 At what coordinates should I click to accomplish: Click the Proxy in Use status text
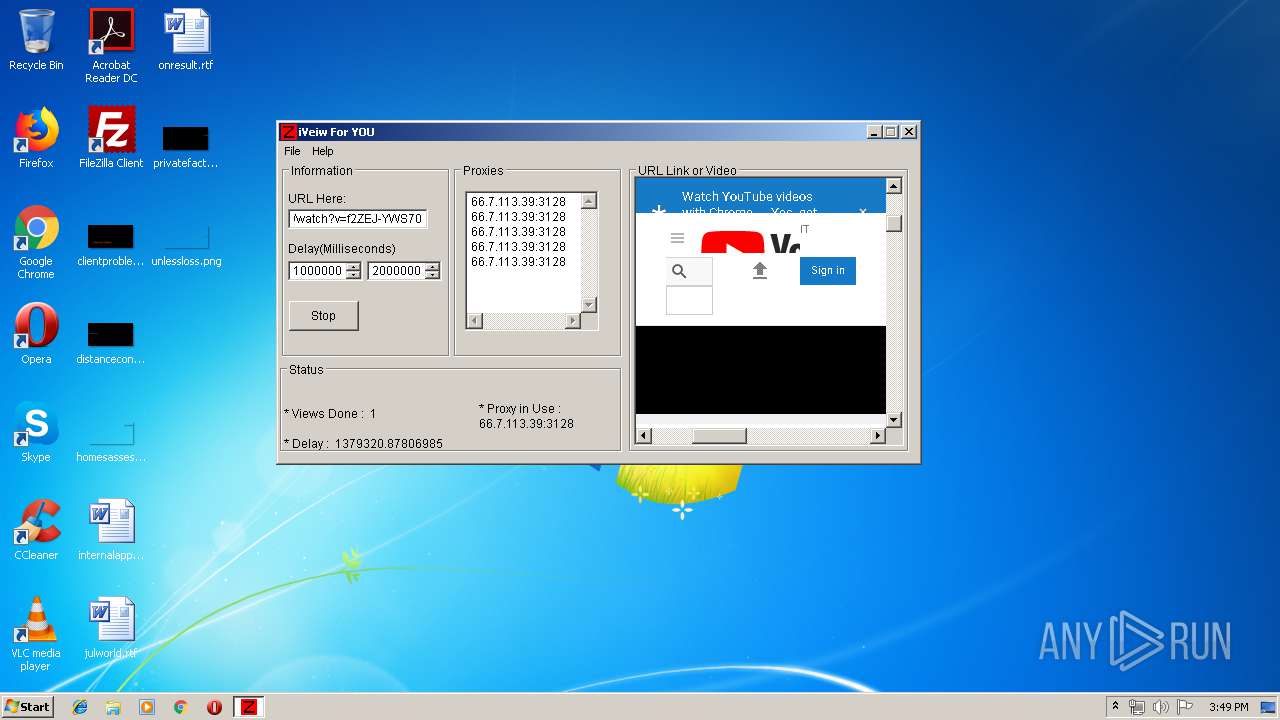(527, 416)
